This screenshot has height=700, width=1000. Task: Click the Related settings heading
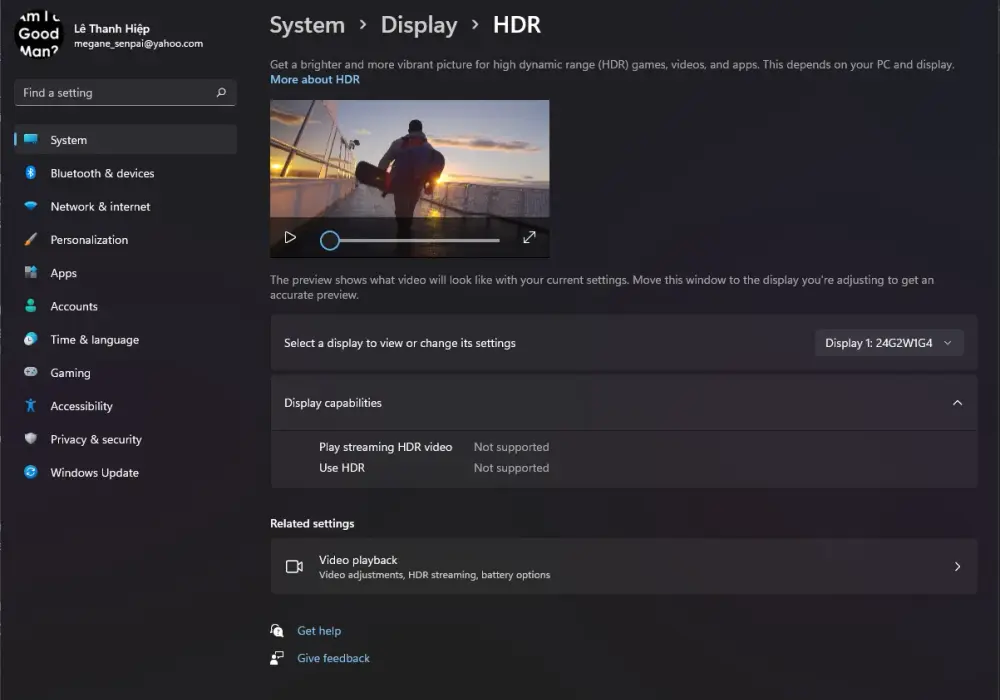(x=312, y=523)
